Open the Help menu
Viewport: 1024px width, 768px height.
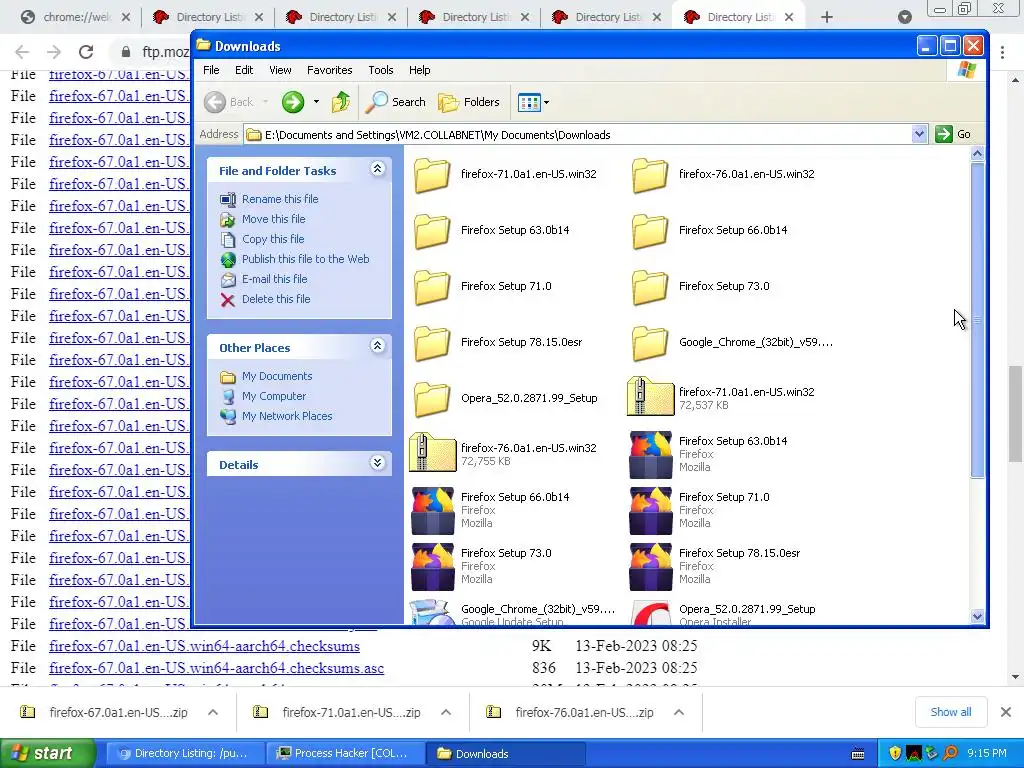pos(419,70)
